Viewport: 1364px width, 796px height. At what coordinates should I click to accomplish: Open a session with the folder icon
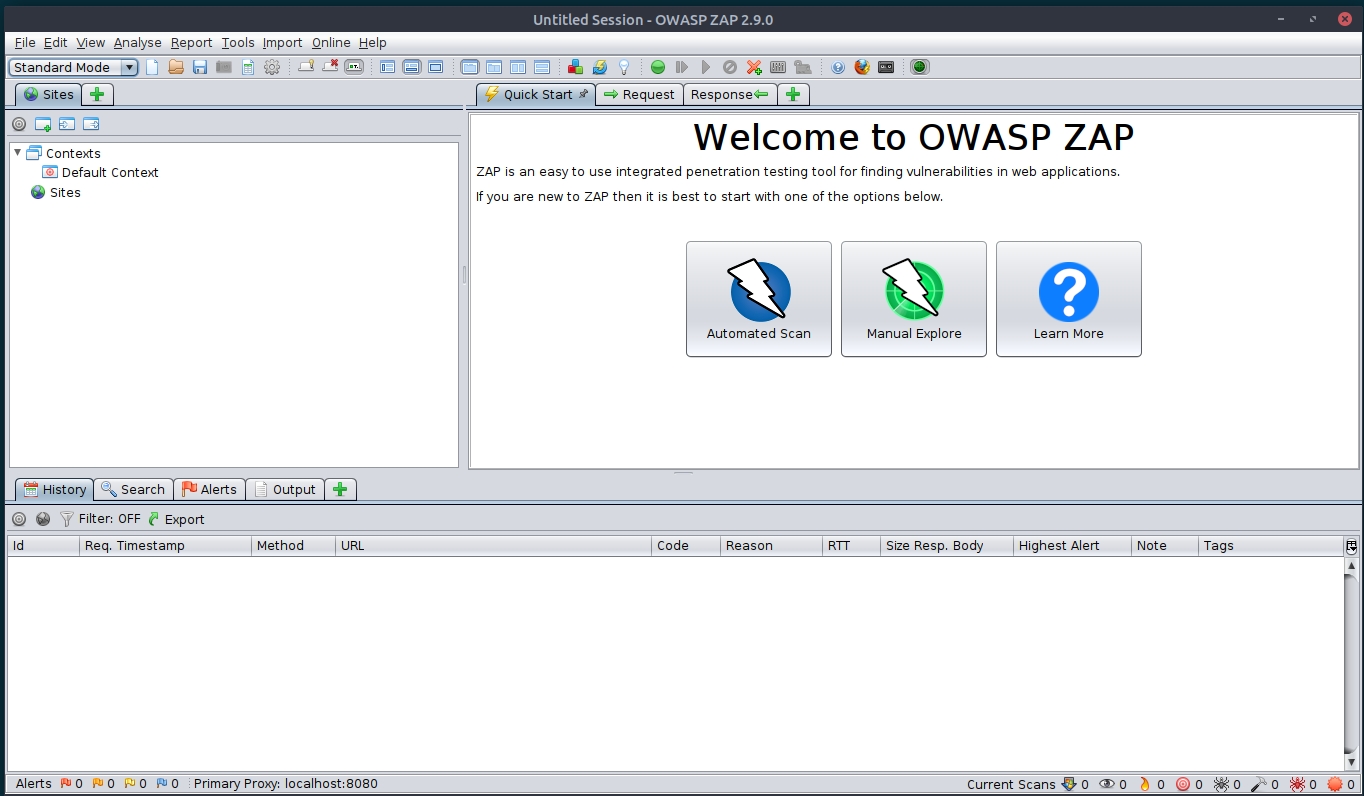pyautogui.click(x=176, y=67)
